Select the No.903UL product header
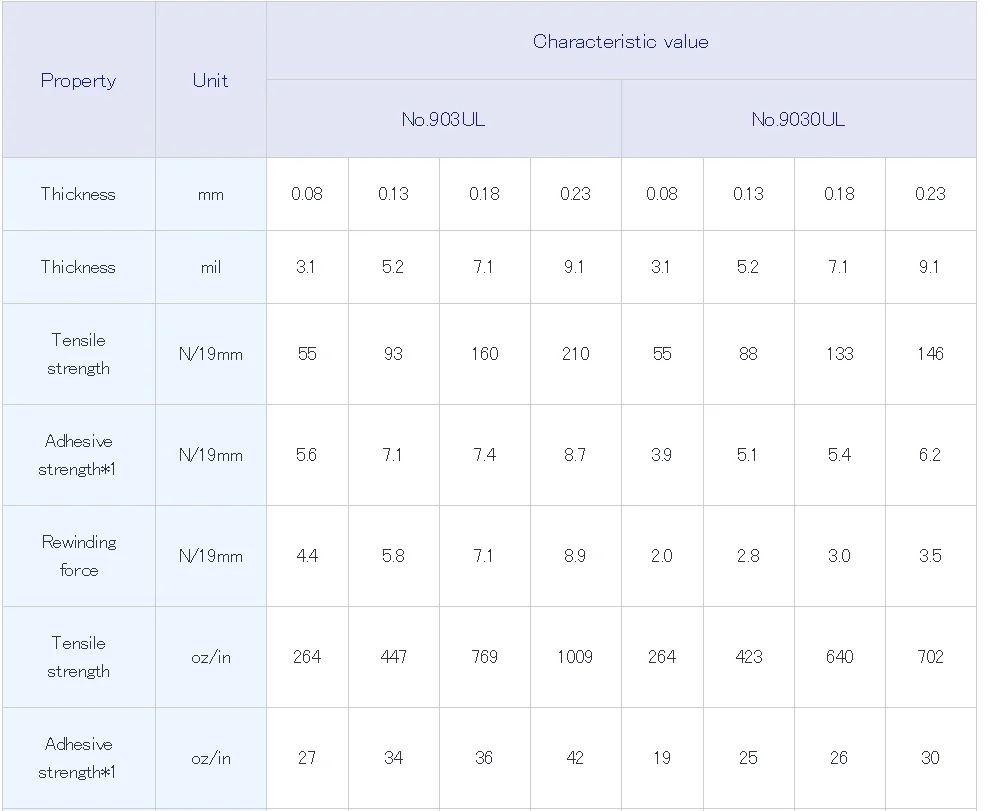 click(x=443, y=119)
